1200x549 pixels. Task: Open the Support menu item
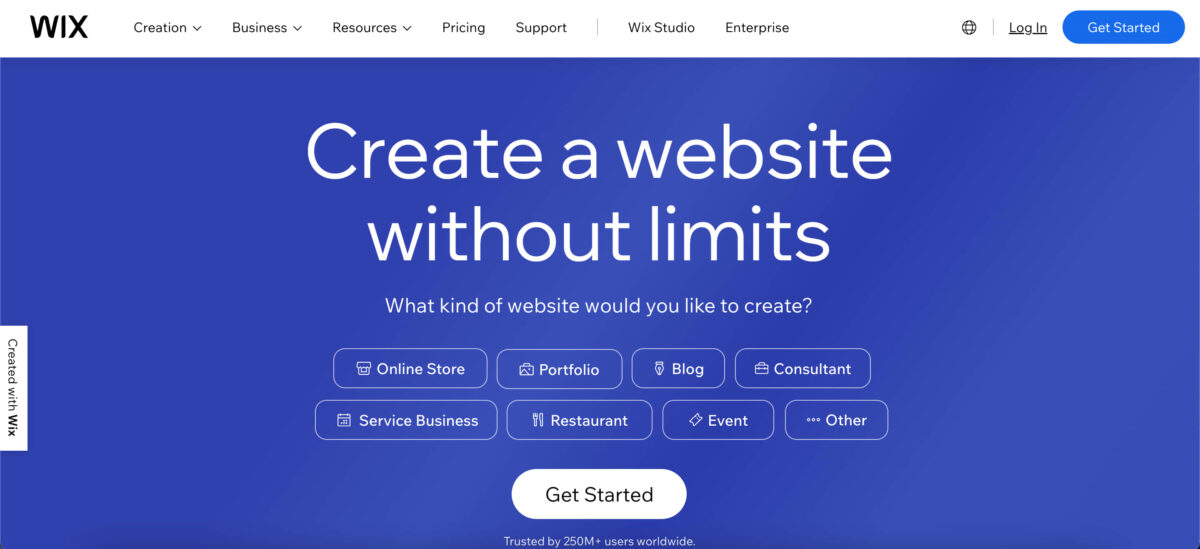(541, 28)
